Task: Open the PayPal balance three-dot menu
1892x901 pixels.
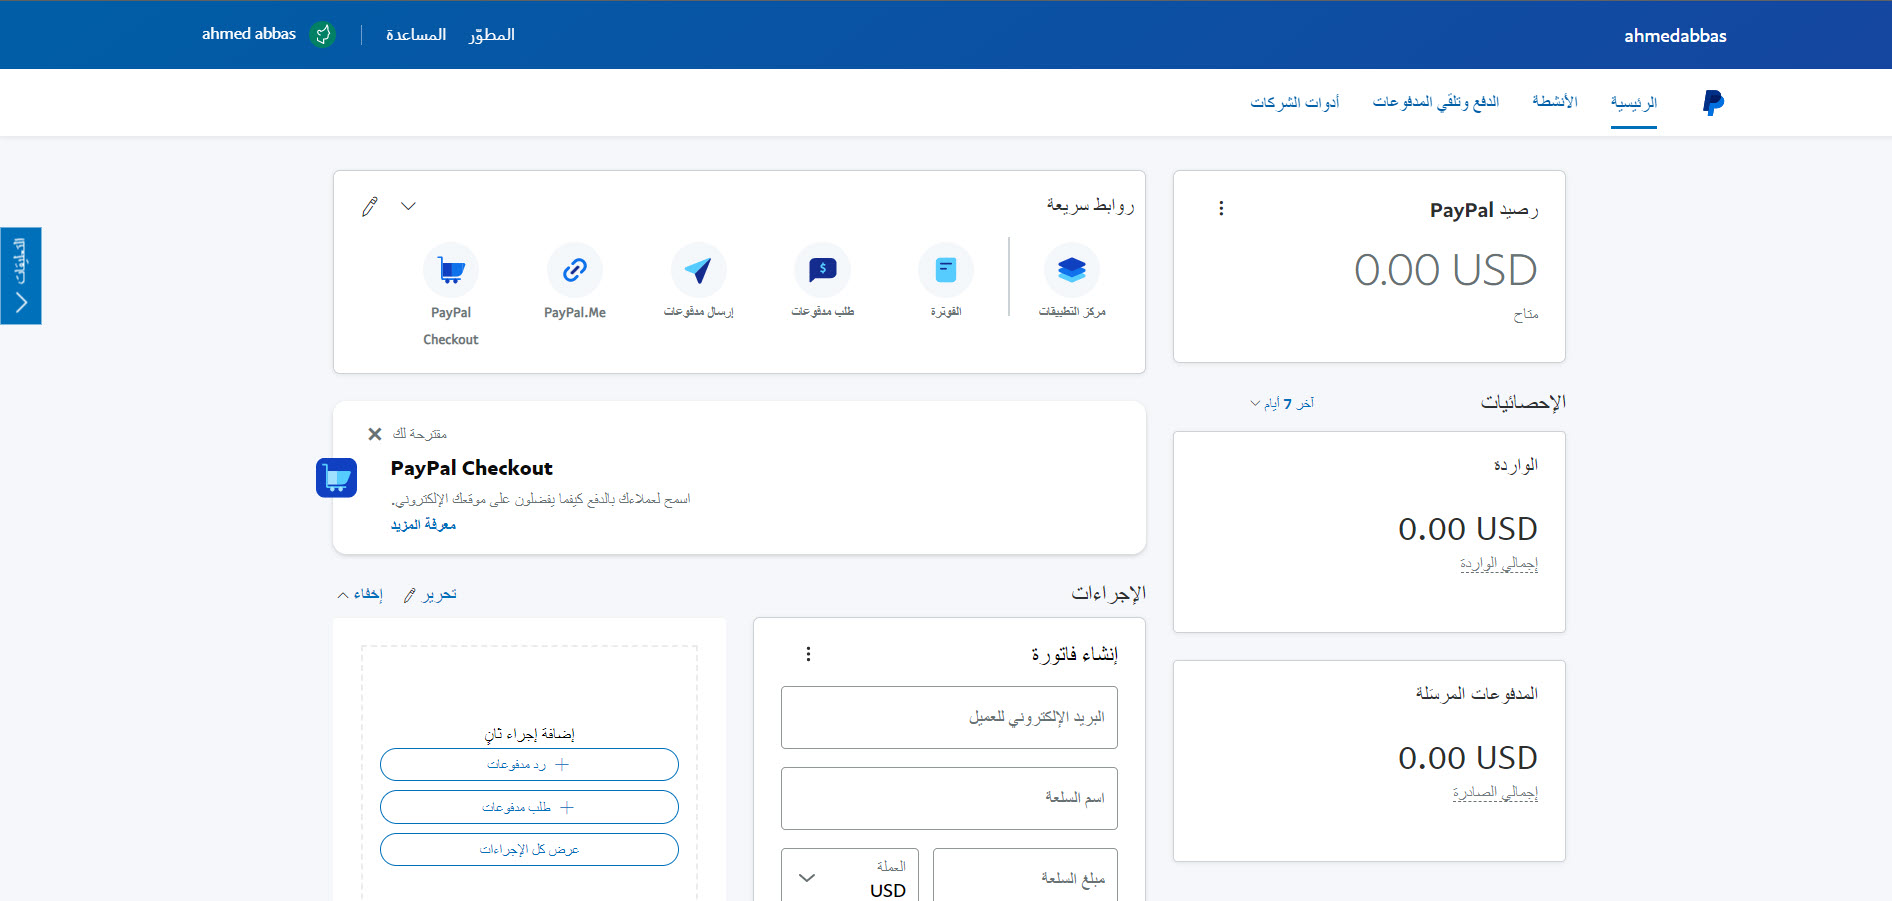Action: (x=1221, y=208)
